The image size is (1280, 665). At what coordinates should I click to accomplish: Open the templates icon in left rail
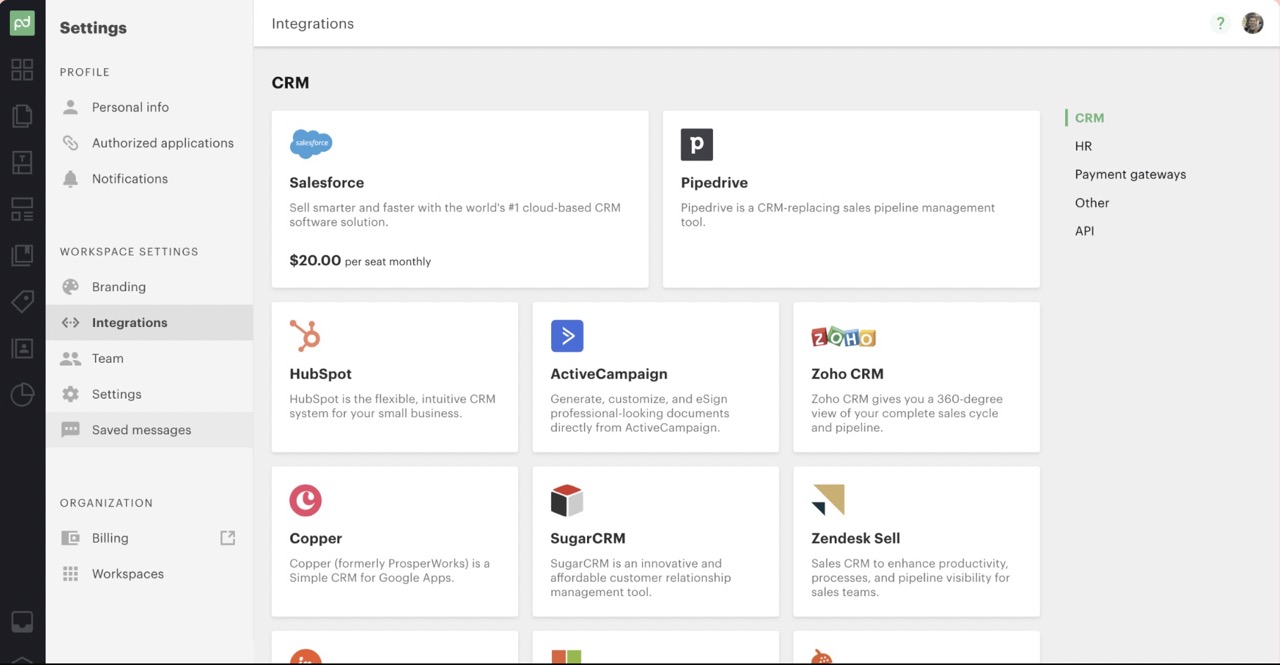tap(22, 162)
